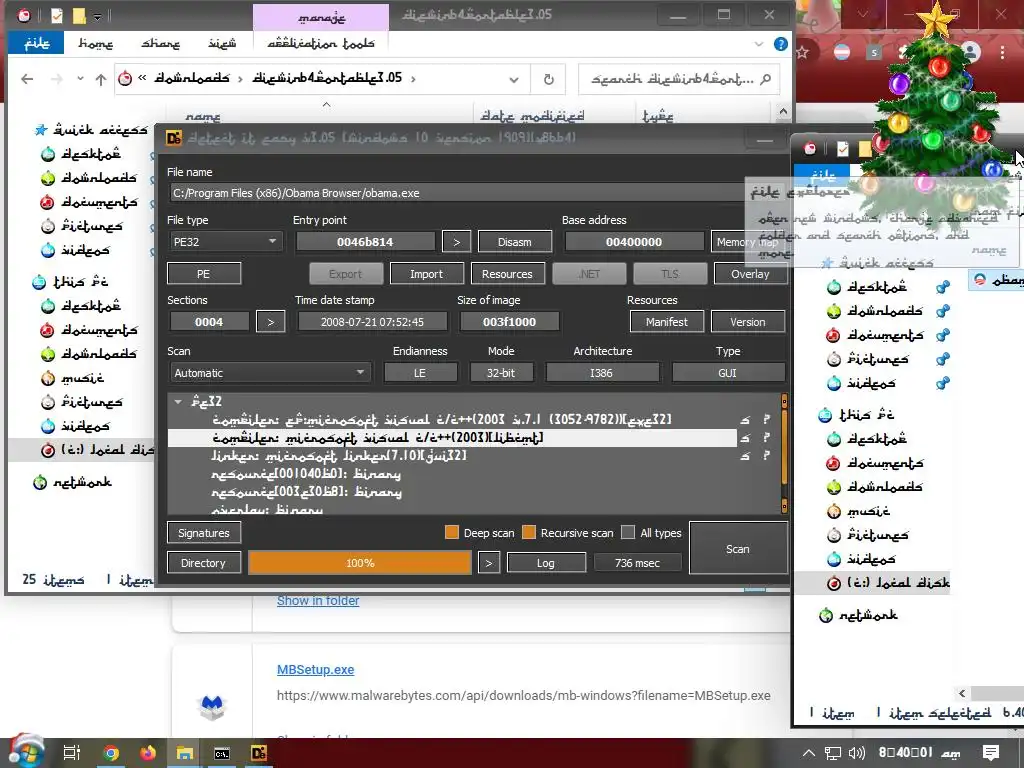Screen dimensions: 1024x768
Task: Click S button on EP compiler row
Action: click(745, 419)
